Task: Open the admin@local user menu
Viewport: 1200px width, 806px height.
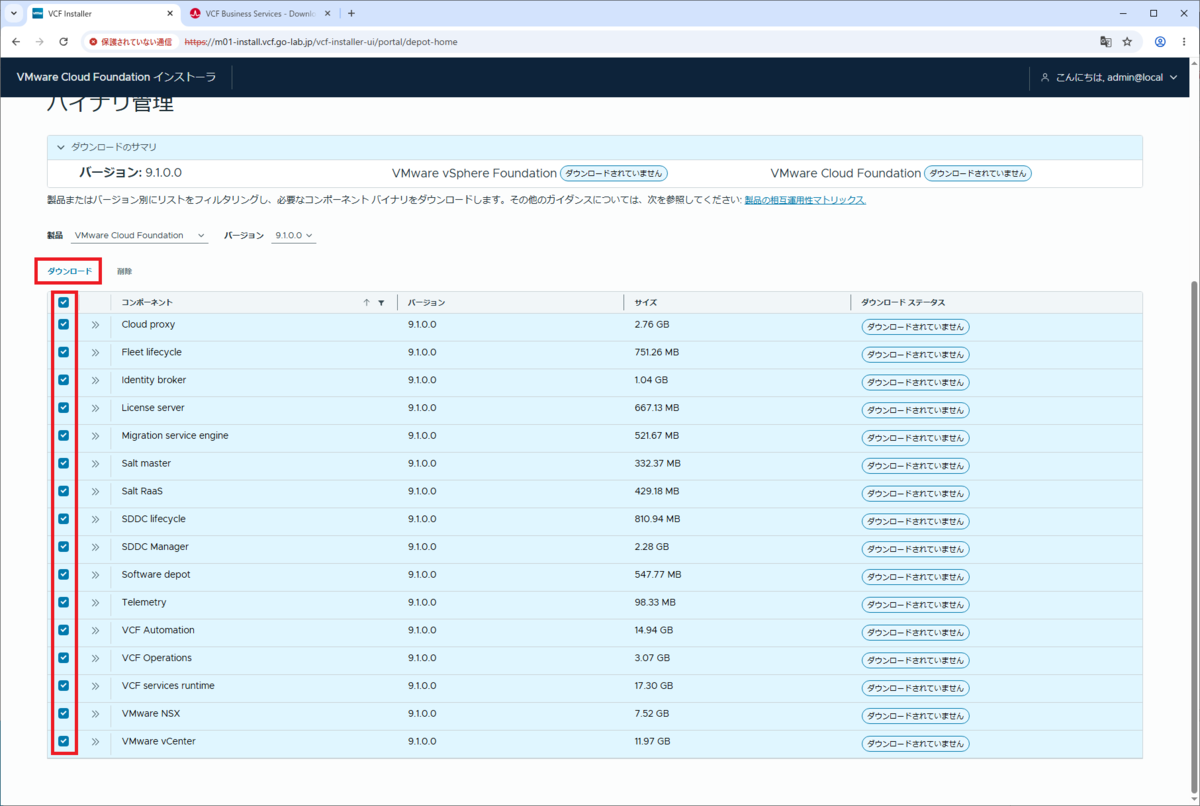Action: tap(1108, 77)
